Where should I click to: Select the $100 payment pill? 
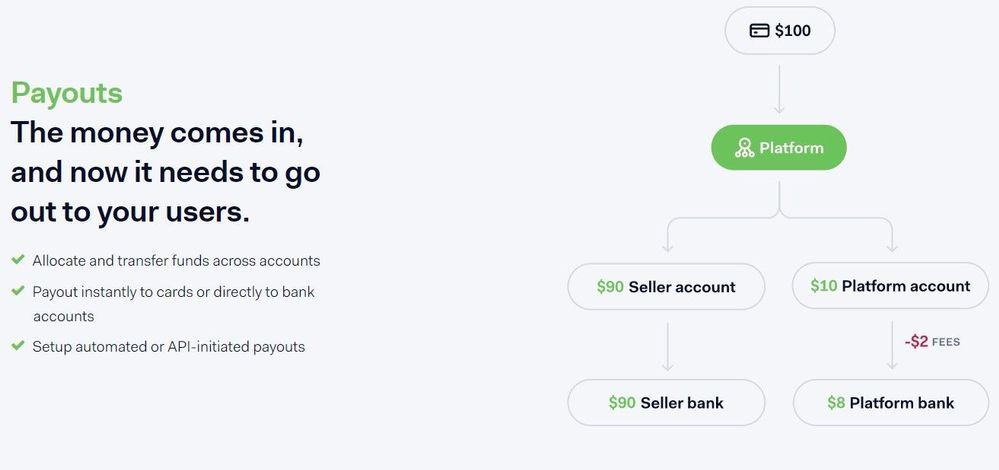coord(780,31)
